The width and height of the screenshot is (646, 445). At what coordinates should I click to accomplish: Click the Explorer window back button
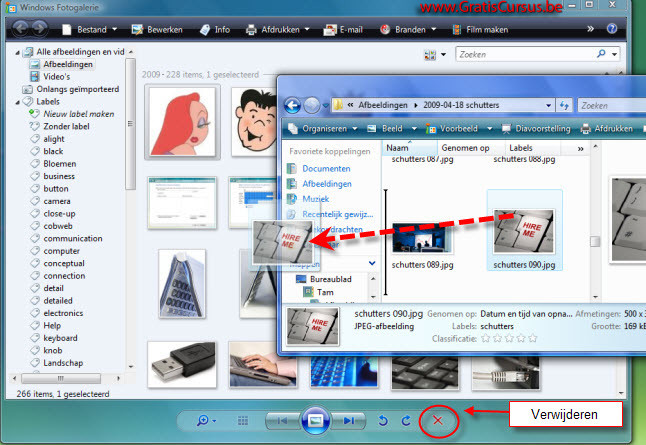tap(293, 105)
